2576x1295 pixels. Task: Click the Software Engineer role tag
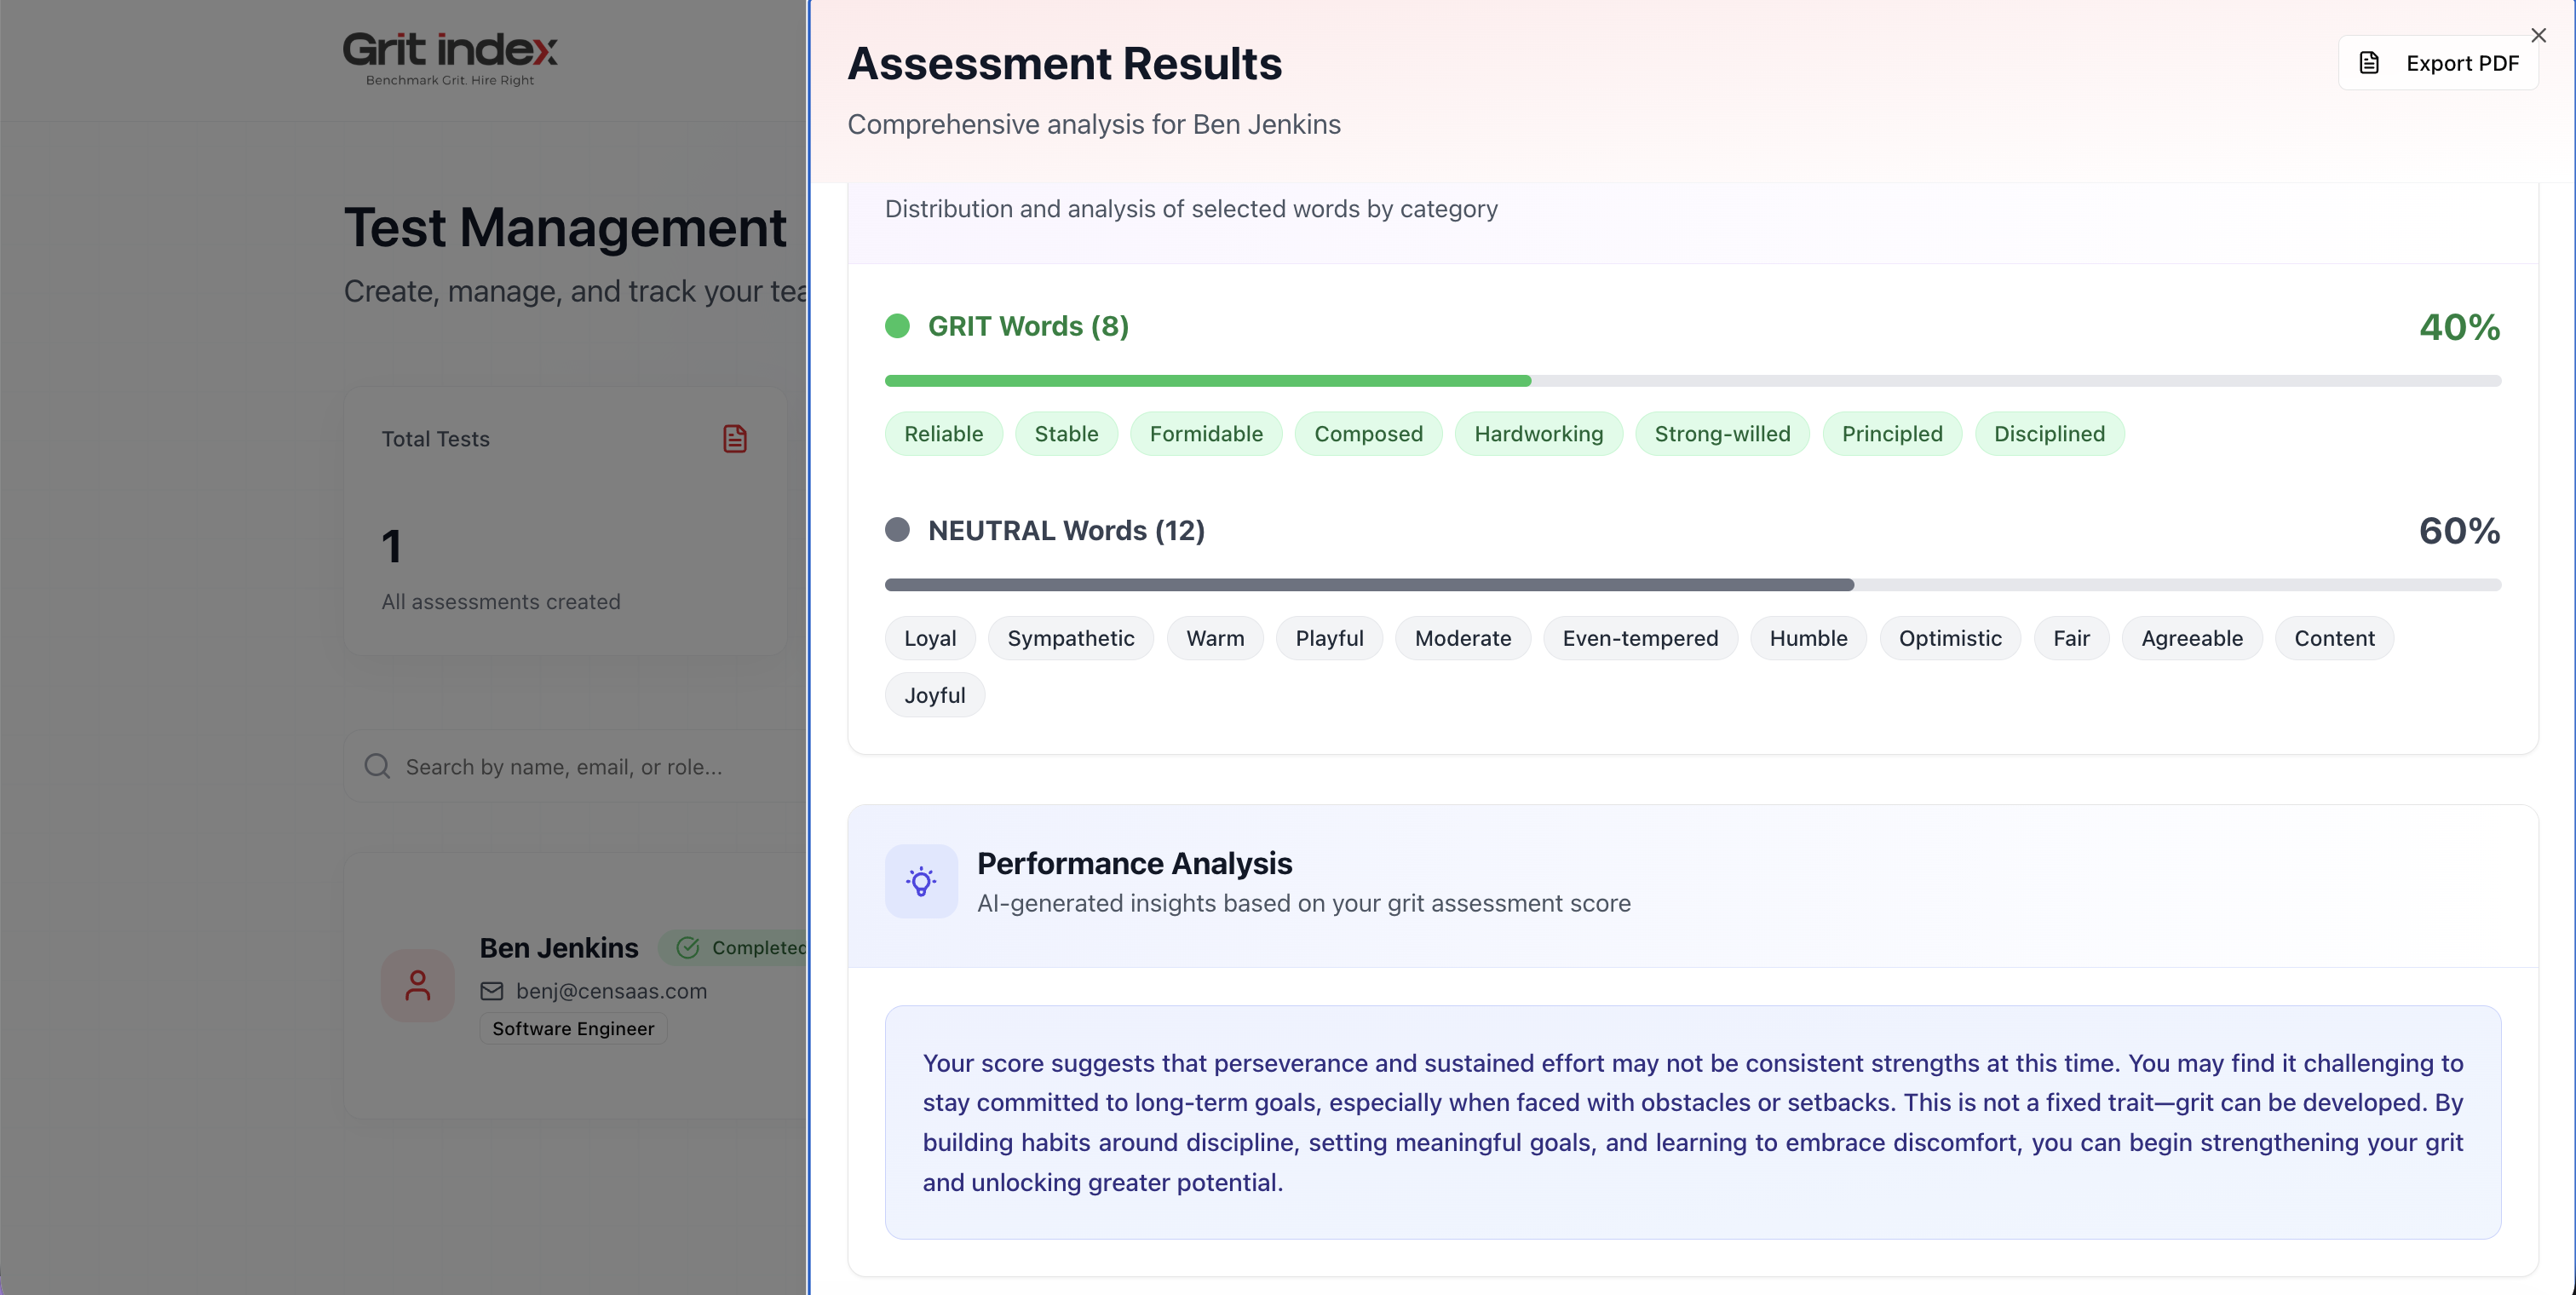(x=573, y=1029)
